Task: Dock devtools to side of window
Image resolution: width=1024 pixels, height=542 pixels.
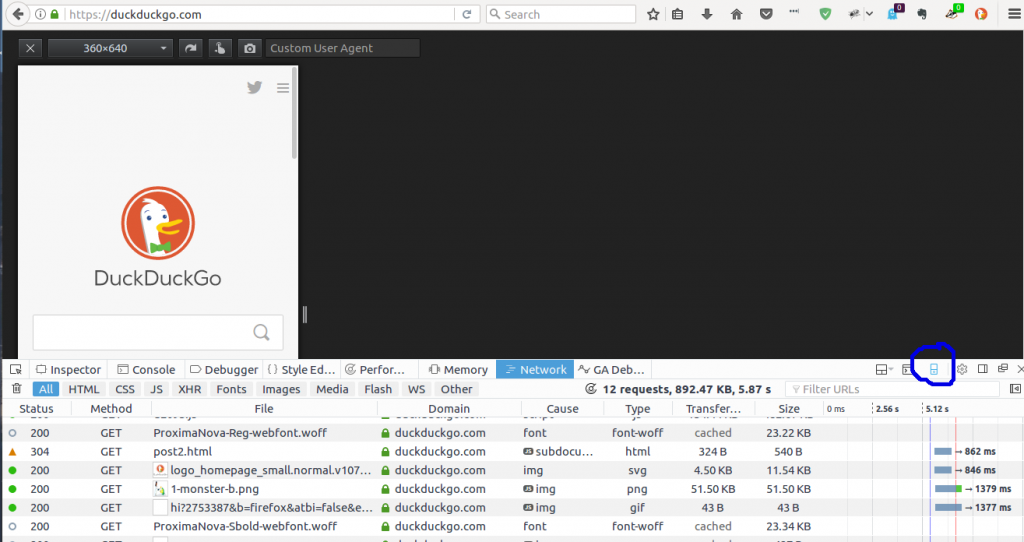Action: point(982,369)
